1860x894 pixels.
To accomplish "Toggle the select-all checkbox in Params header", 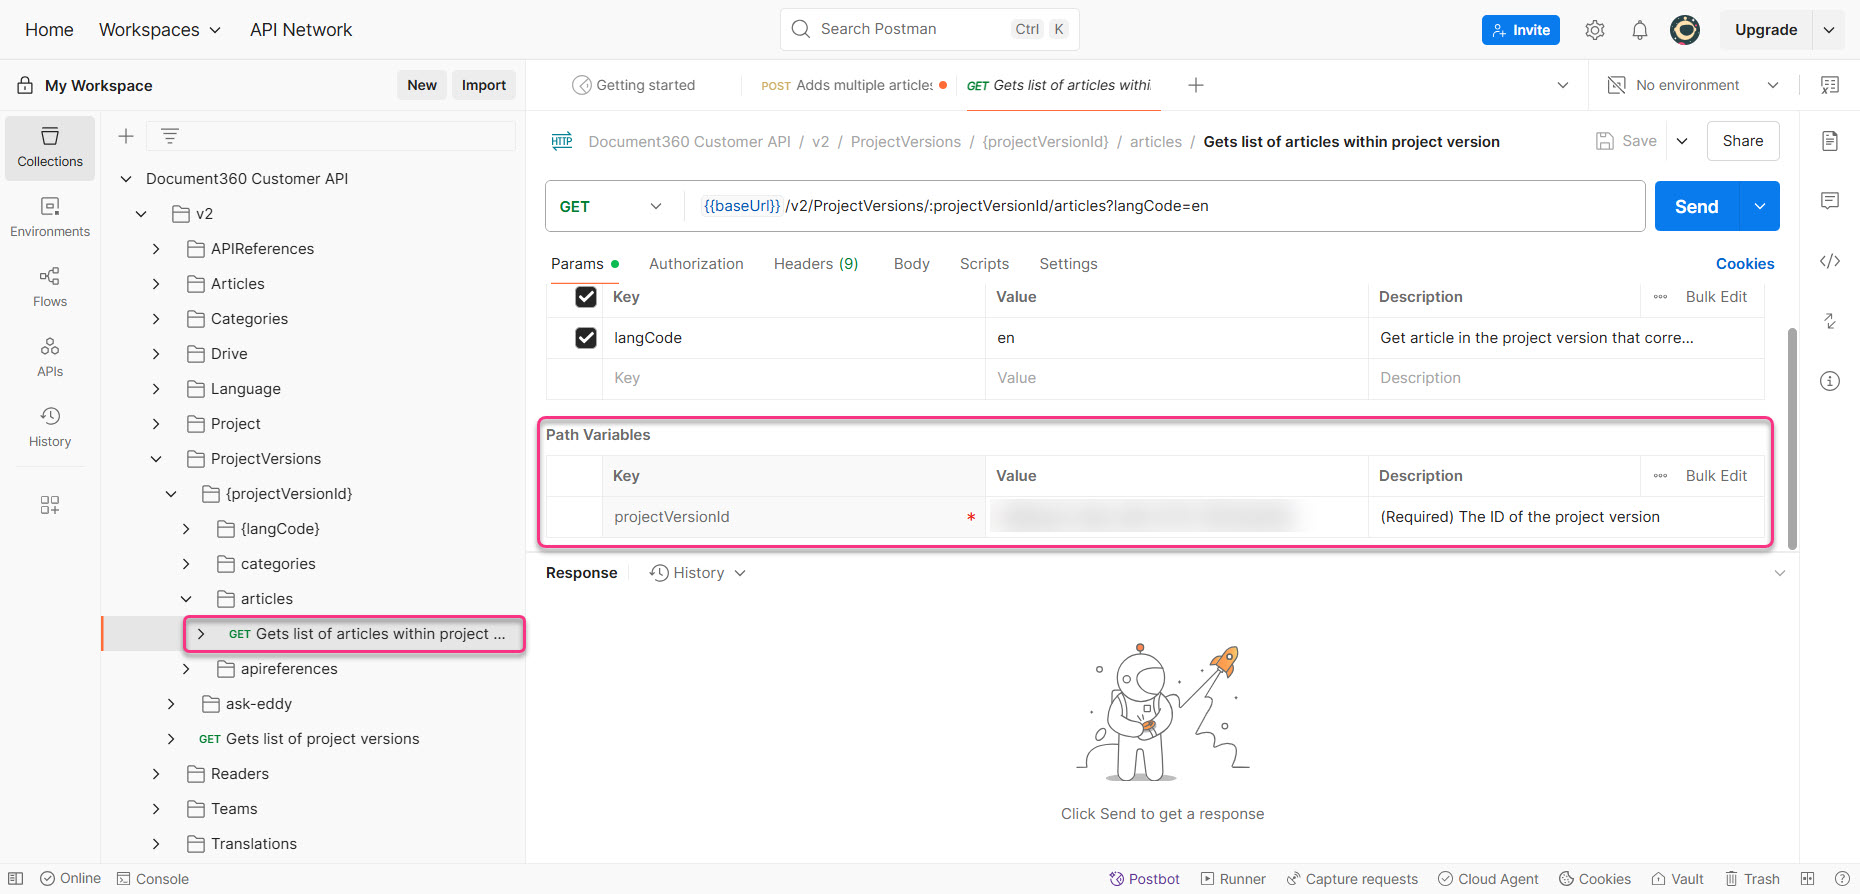I will coord(586,297).
